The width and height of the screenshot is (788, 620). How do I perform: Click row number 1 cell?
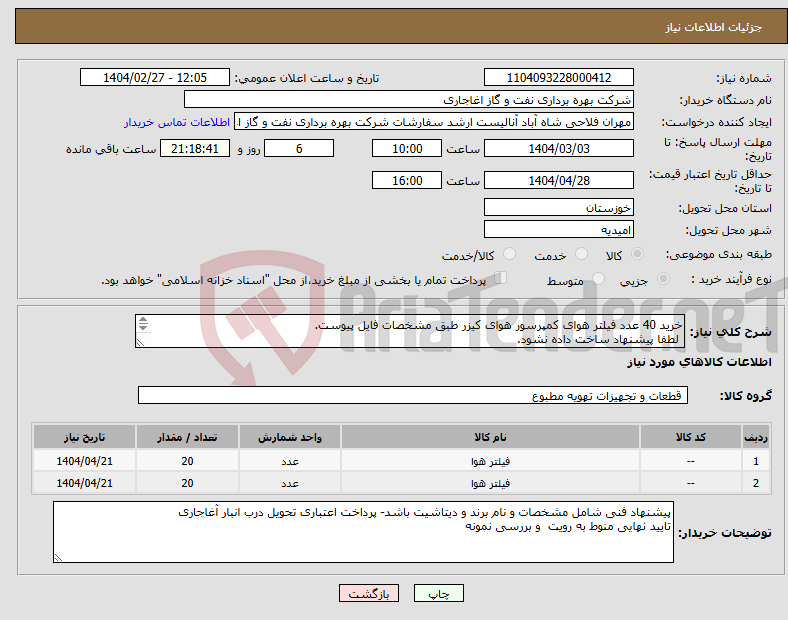(x=755, y=461)
